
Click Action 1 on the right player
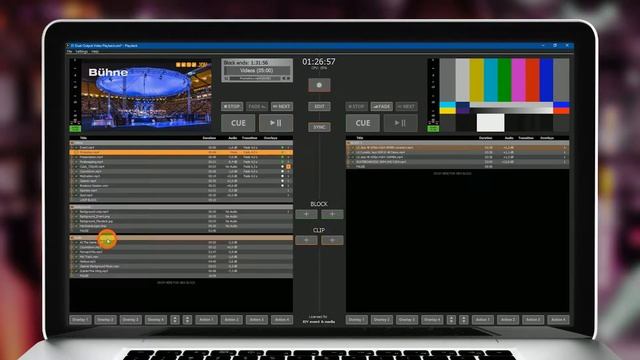pyautogui.click(x=483, y=320)
